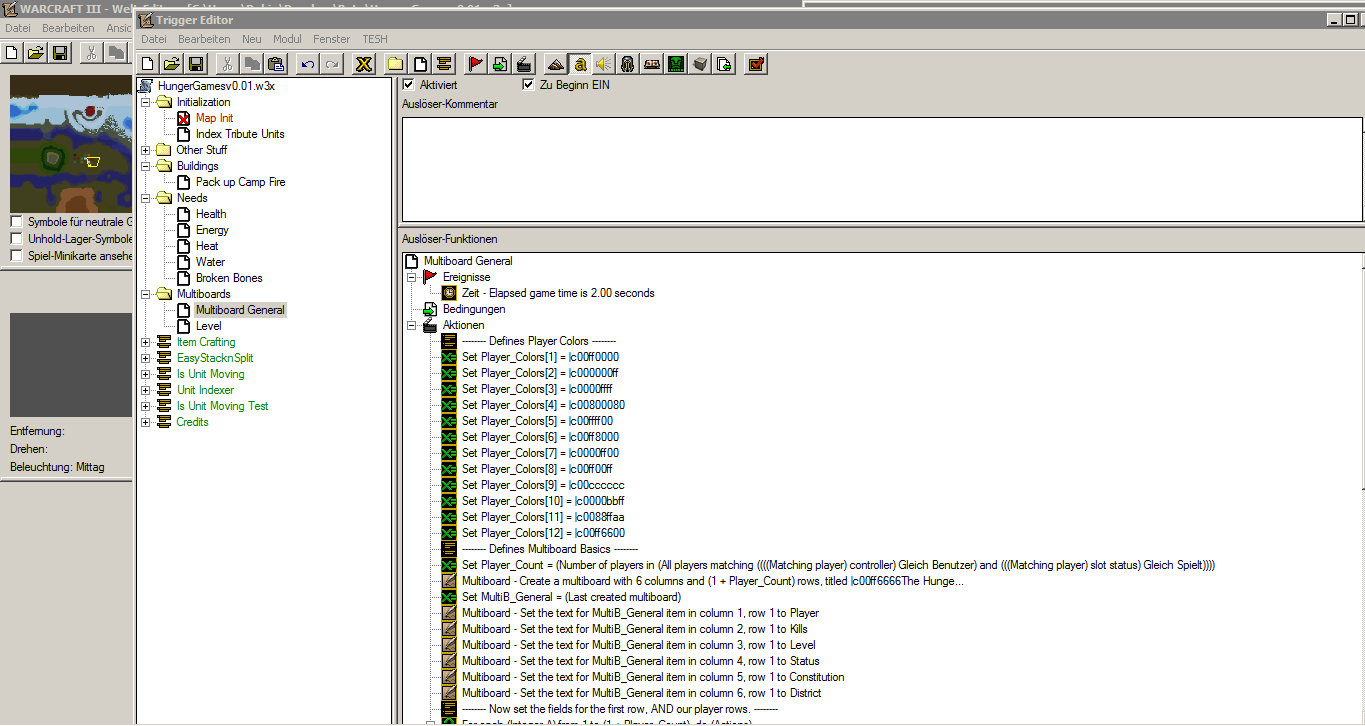
Task: Expand the Unit Indexer category
Action: point(146,390)
